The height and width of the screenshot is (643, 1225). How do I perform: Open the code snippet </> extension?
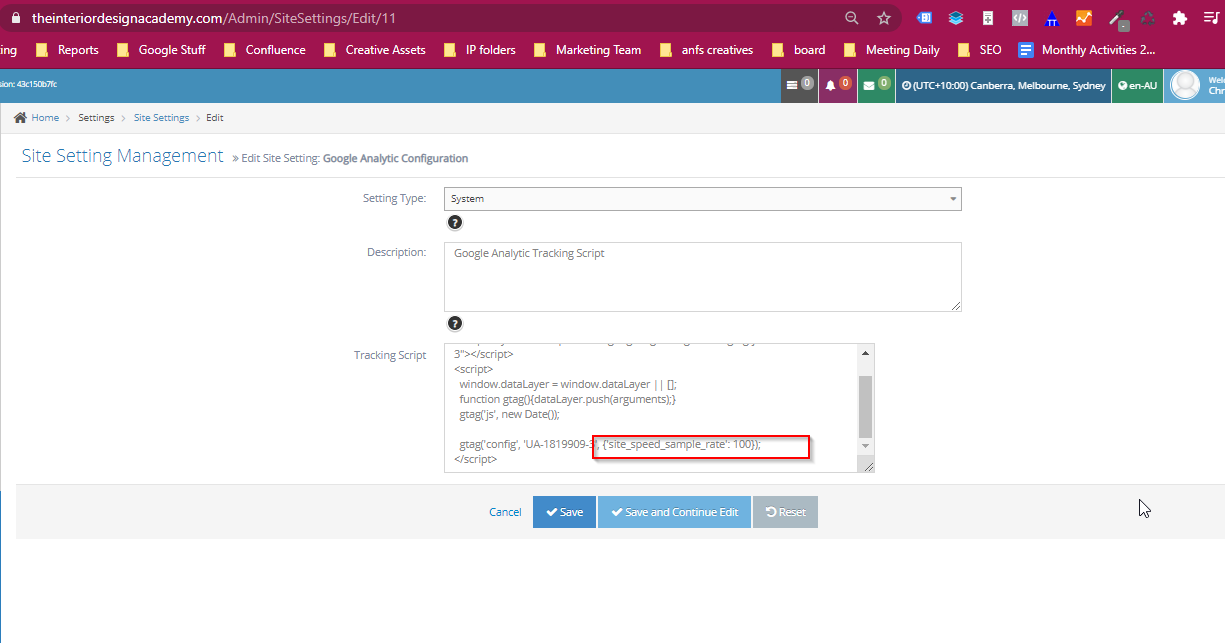(x=1018, y=17)
